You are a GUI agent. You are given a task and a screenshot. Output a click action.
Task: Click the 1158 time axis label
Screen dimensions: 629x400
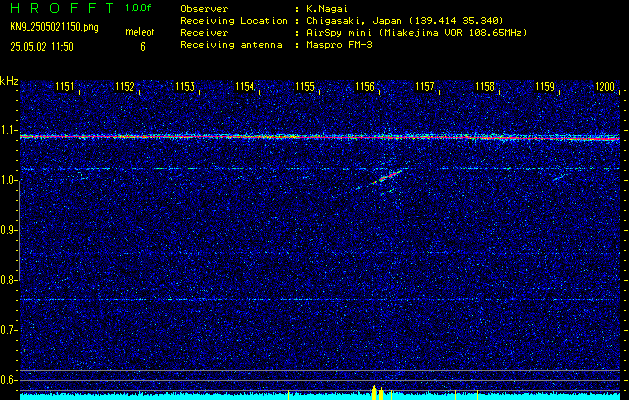(x=485, y=86)
